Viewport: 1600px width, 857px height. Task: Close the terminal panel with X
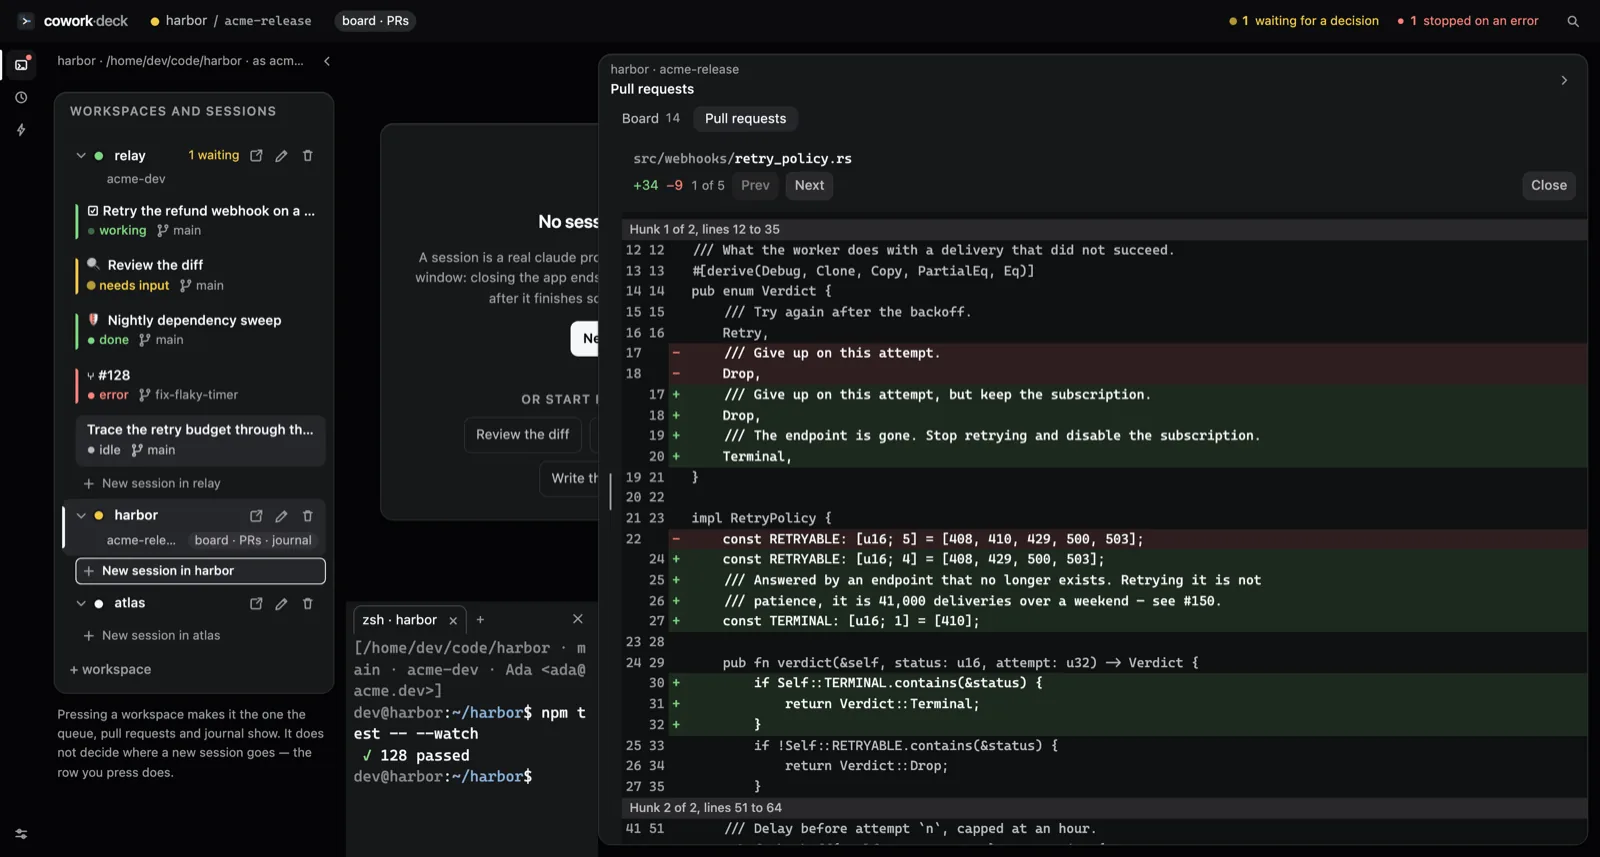[577, 619]
